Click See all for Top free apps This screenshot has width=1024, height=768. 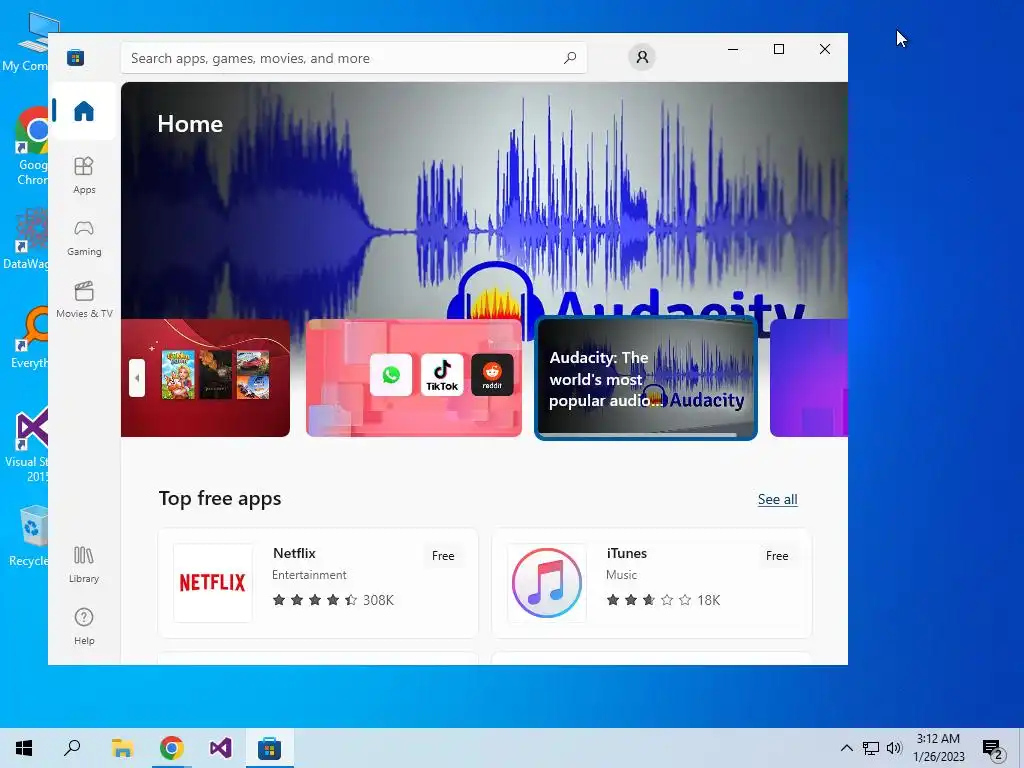point(777,500)
